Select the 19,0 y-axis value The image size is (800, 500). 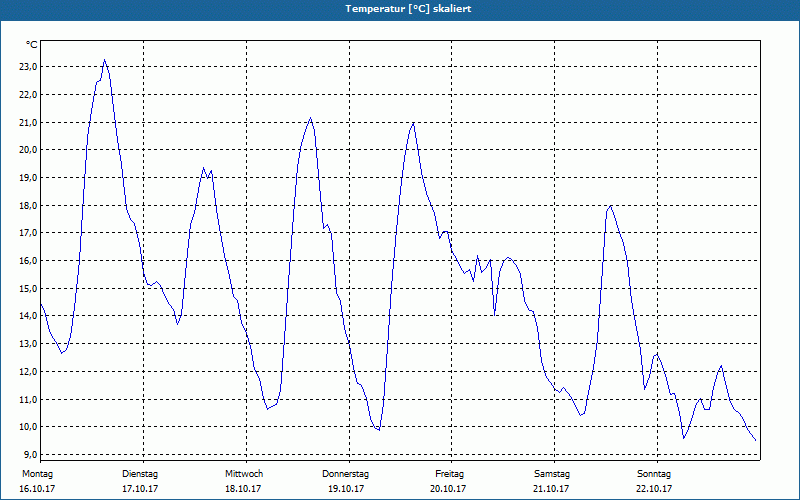pos(27,178)
